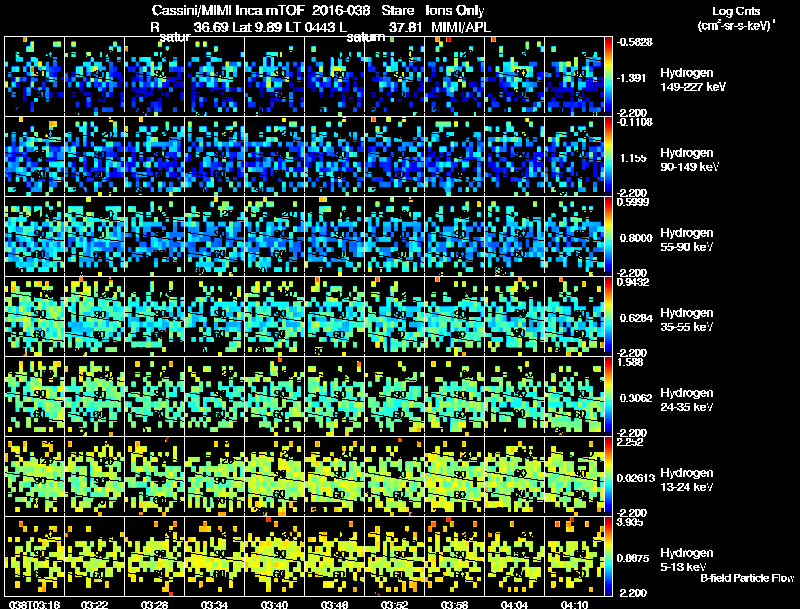800x609 pixels.
Task: Select the Hydrogen 13-24 keV label
Action: pos(686,480)
